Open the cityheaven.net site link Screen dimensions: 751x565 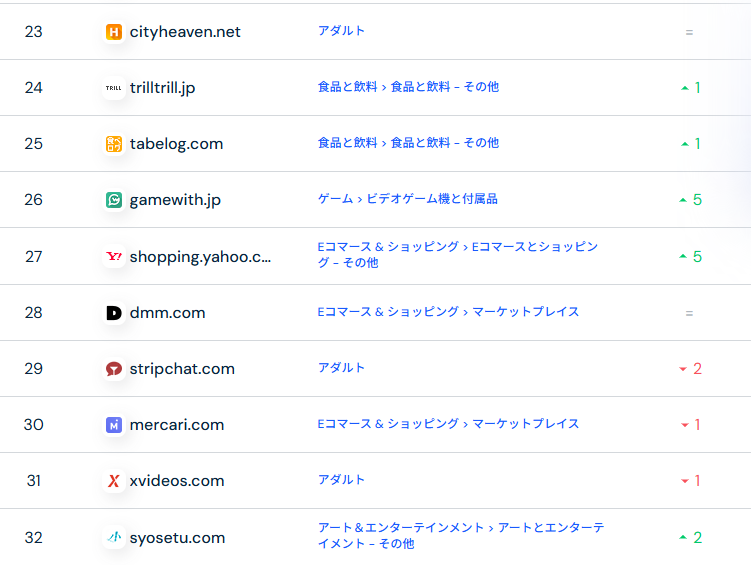(x=185, y=32)
